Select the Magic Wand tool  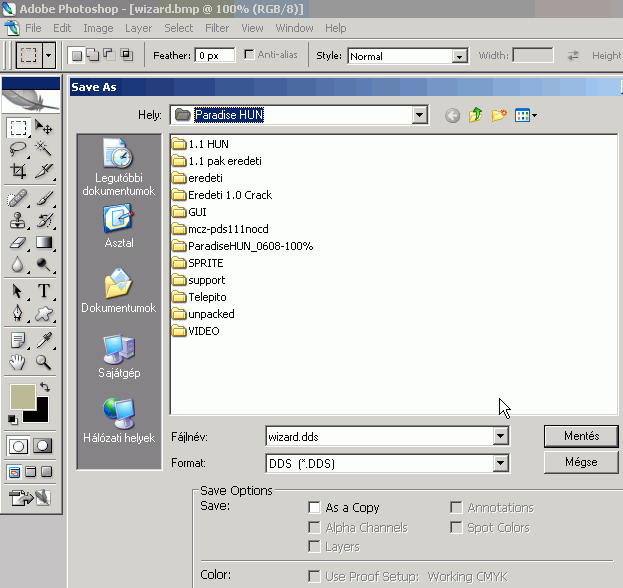(x=44, y=149)
